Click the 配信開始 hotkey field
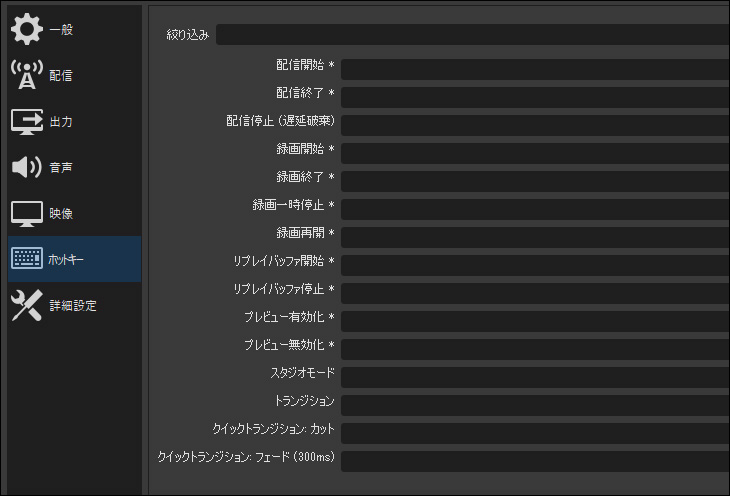 [534, 69]
